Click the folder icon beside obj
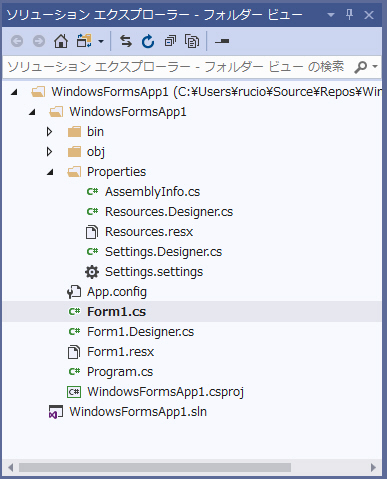This screenshot has width=387, height=479. pos(74,152)
